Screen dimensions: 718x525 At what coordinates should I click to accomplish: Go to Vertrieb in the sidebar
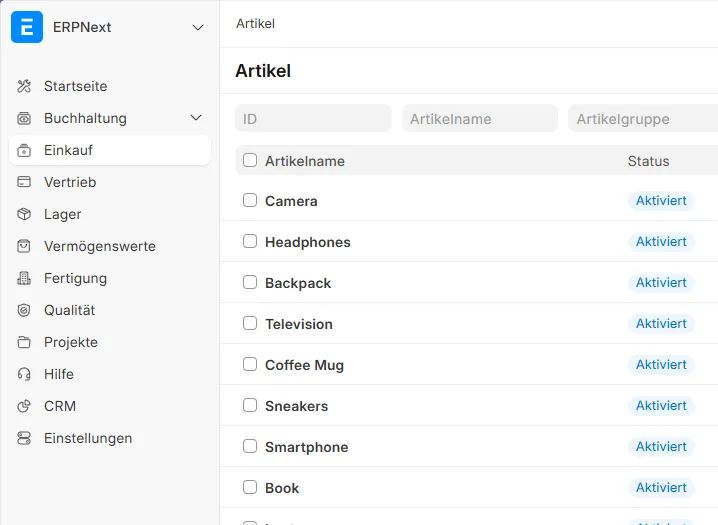coord(70,183)
